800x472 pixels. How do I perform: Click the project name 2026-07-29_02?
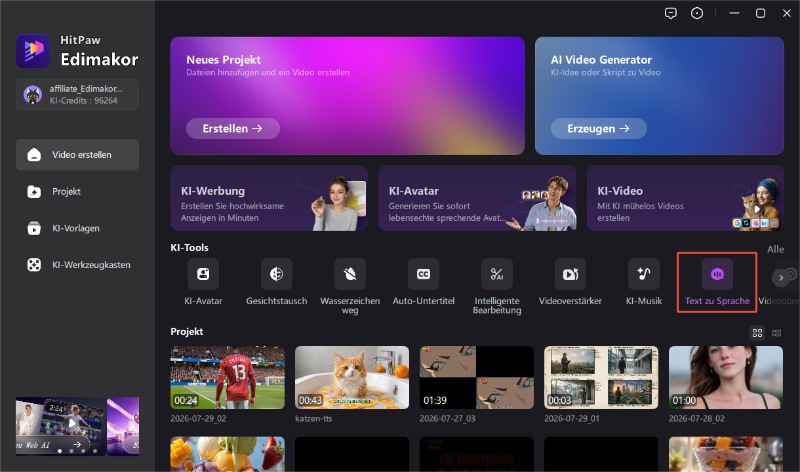pos(198,418)
